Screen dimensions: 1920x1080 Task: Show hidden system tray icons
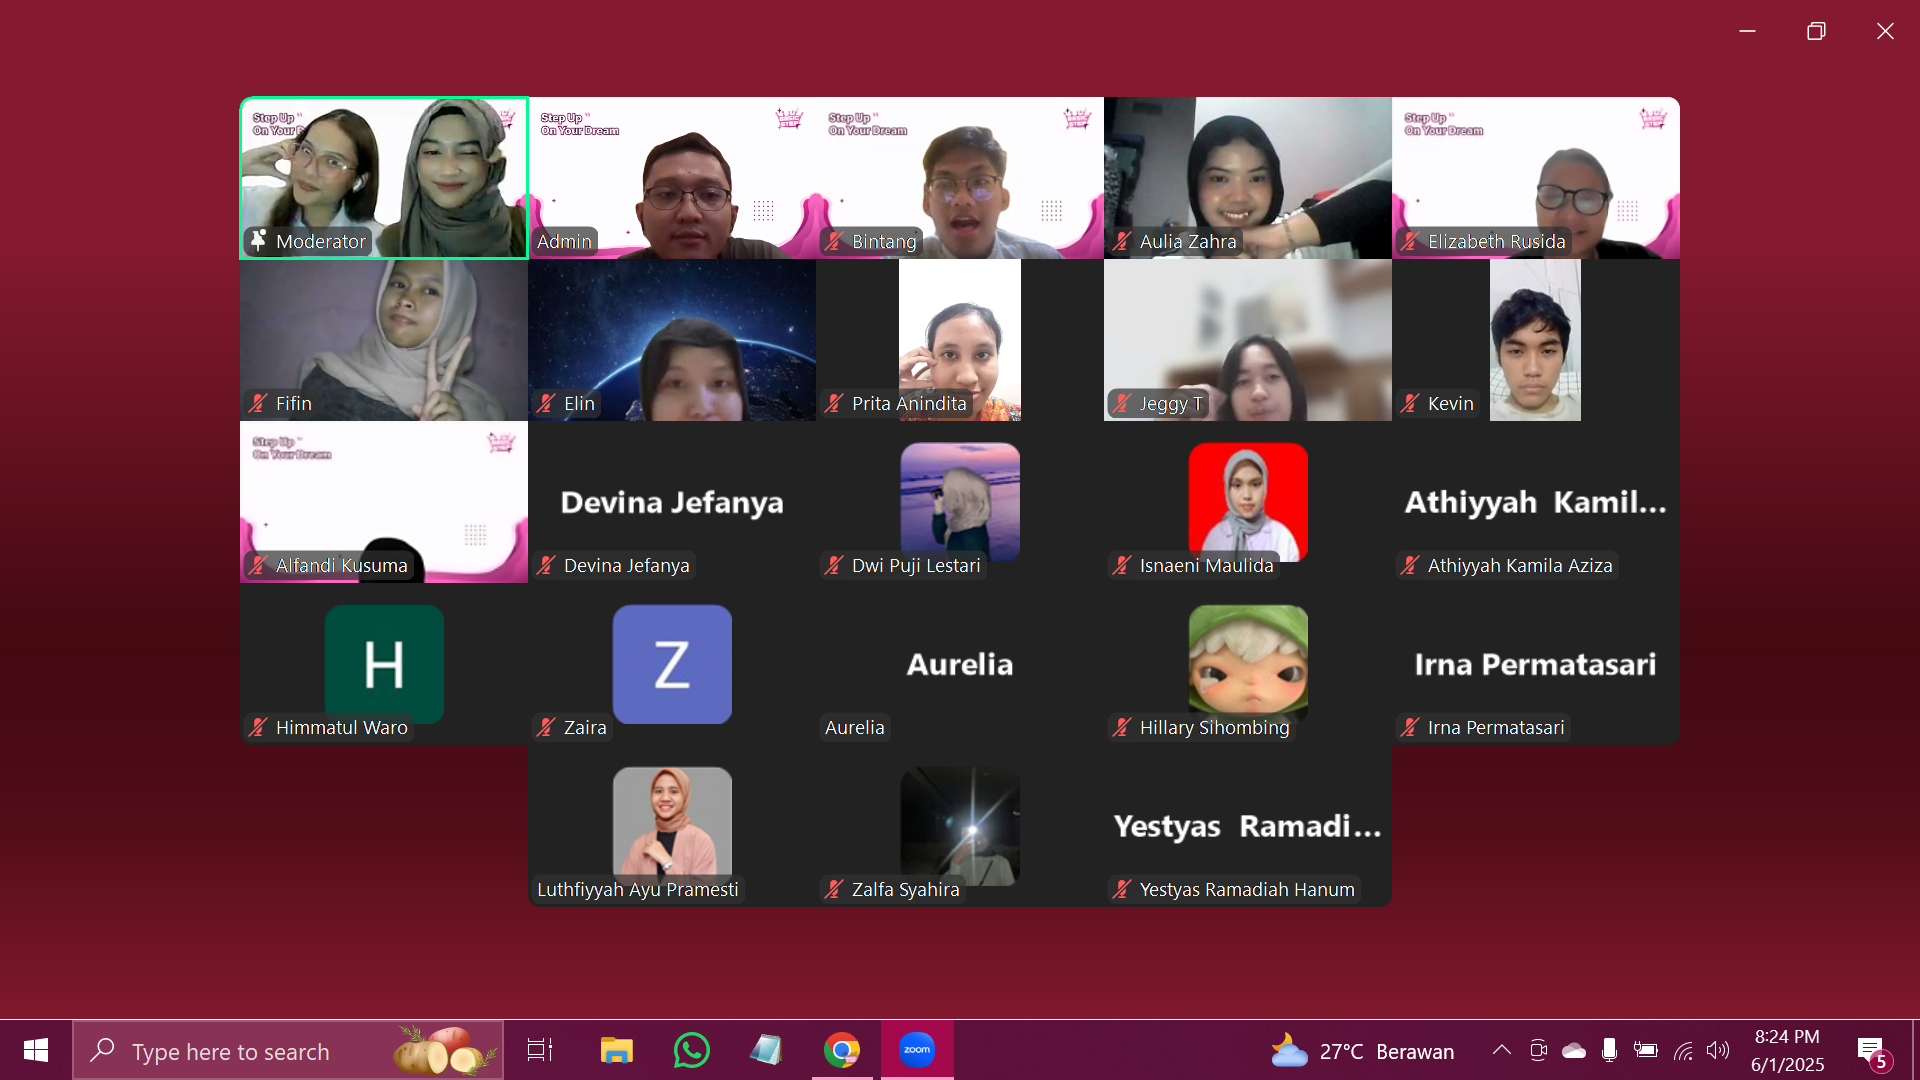point(1502,1050)
